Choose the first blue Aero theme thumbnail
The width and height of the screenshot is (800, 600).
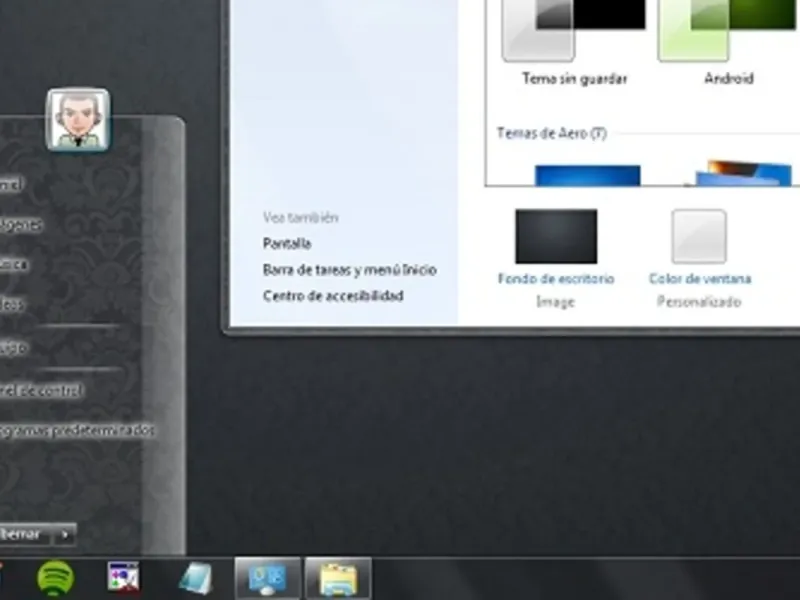(x=588, y=175)
